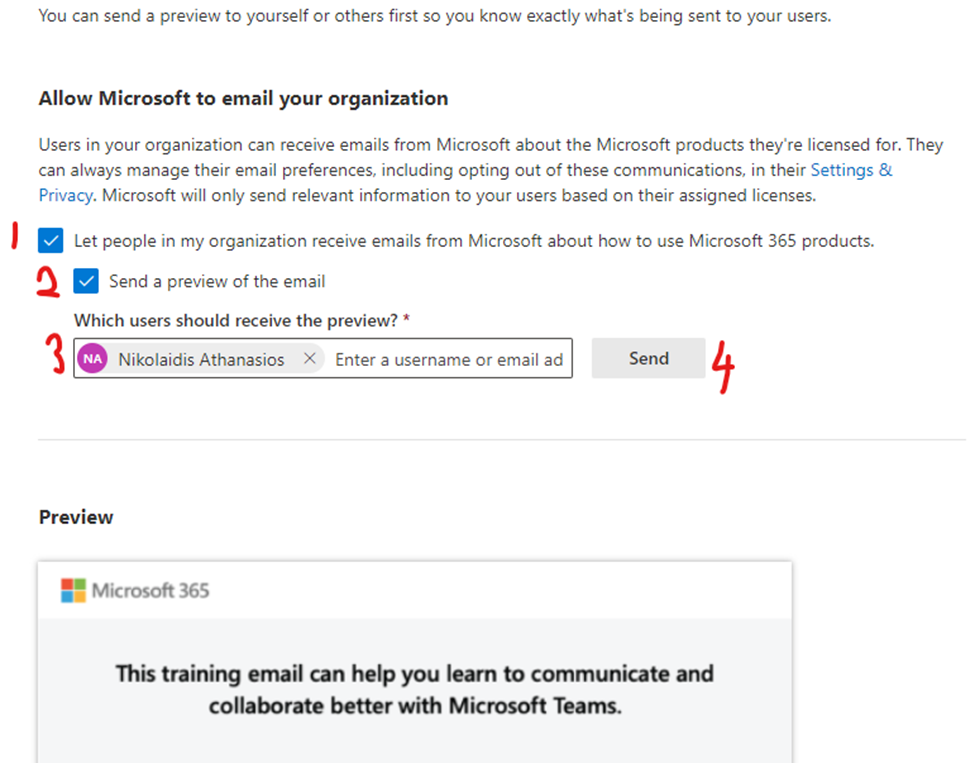The height and width of the screenshot is (763, 975).
Task: Click the Microsoft 365 text in the preview header
Action: tap(151, 590)
